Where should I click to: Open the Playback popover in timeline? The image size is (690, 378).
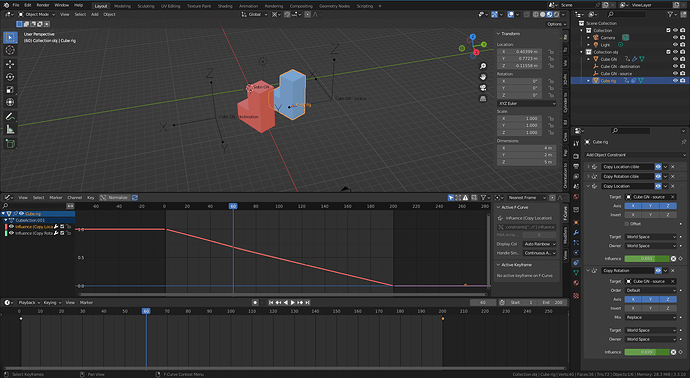tap(28, 302)
